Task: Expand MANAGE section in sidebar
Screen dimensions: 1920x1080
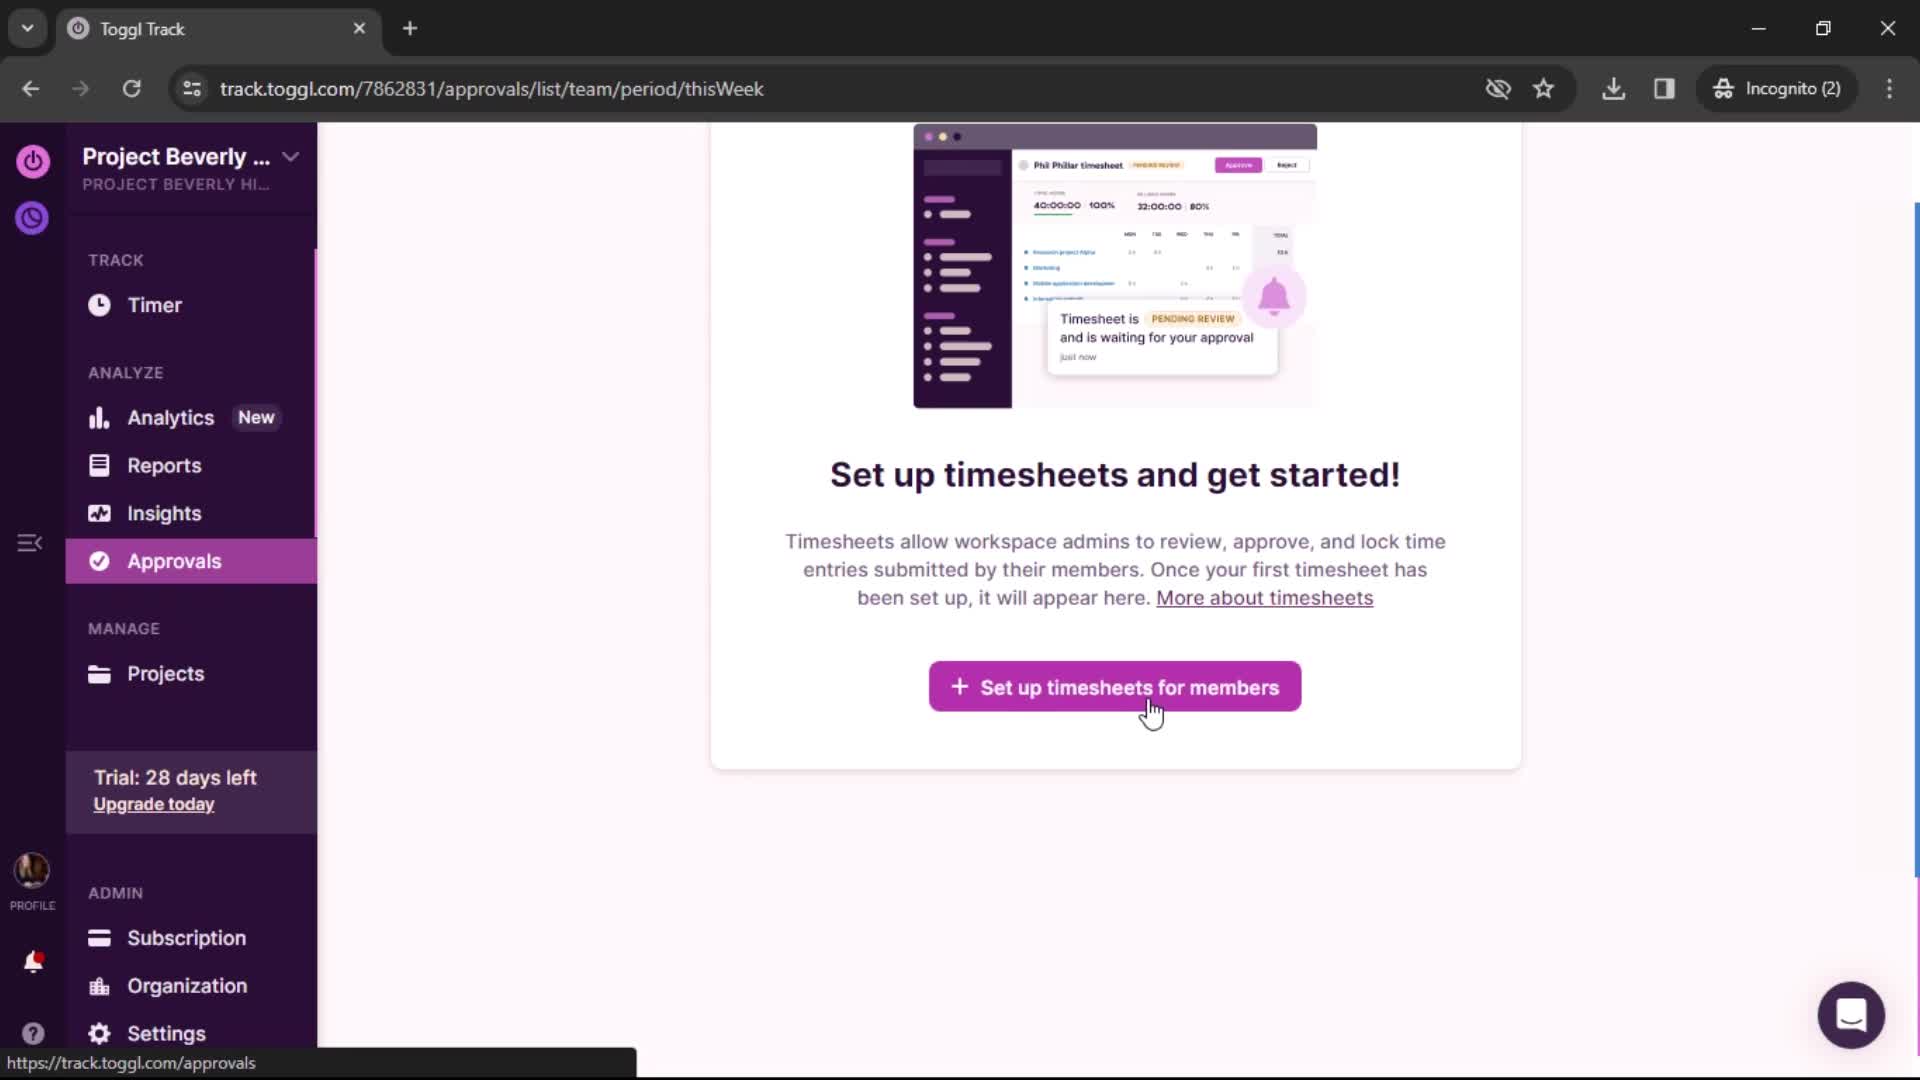Action: click(121, 628)
